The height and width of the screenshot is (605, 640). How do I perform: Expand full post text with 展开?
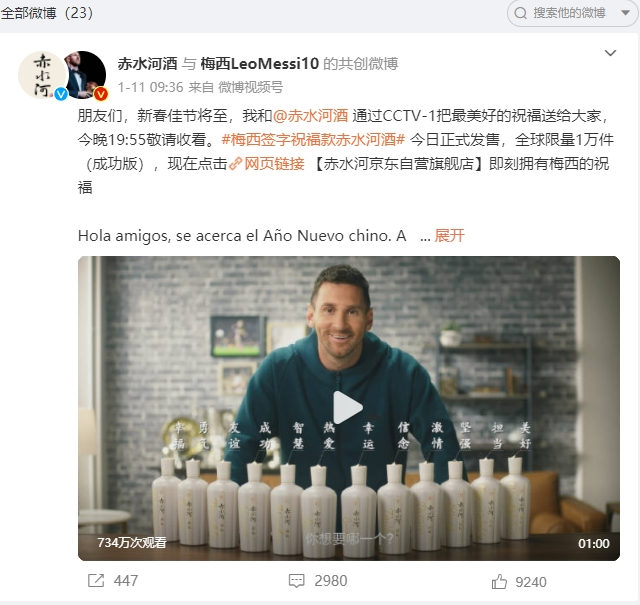click(449, 236)
